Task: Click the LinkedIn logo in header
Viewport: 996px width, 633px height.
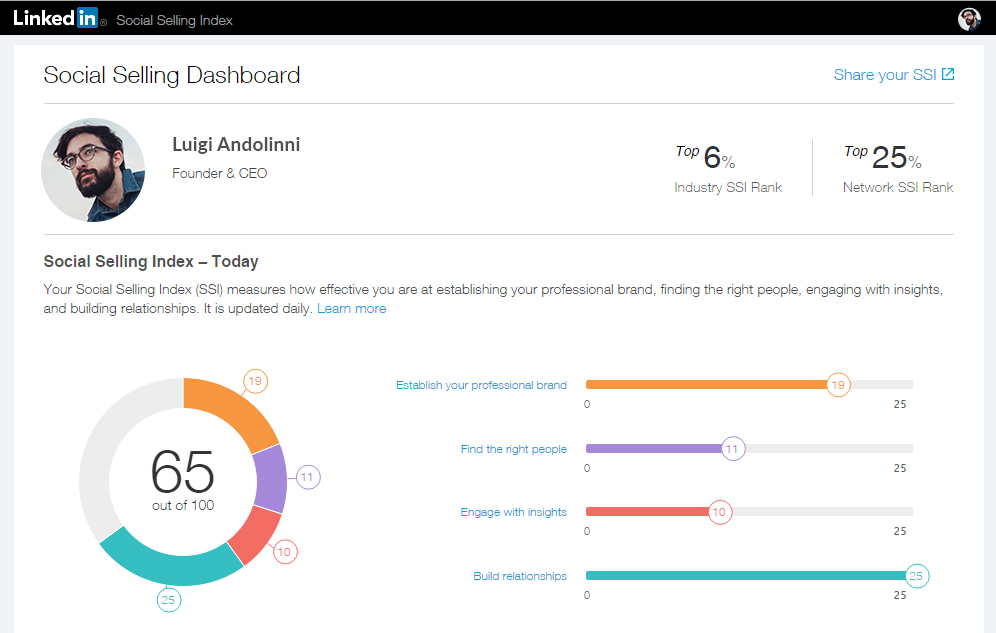Action: [x=55, y=19]
